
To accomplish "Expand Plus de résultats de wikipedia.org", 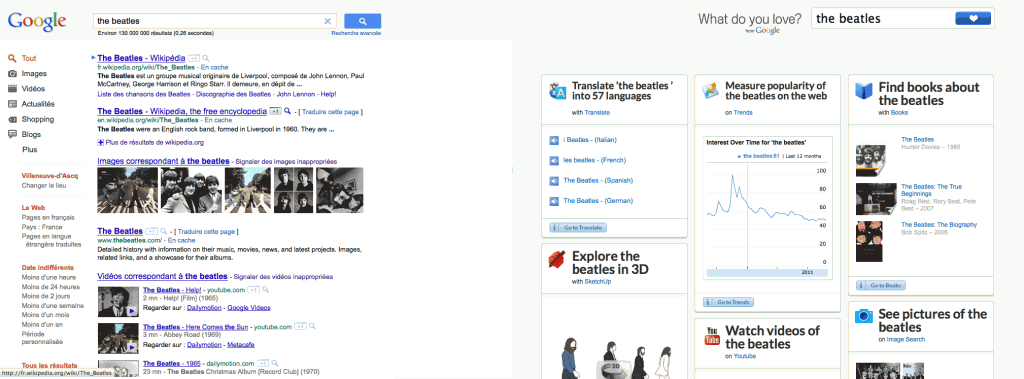I will (x=154, y=142).
